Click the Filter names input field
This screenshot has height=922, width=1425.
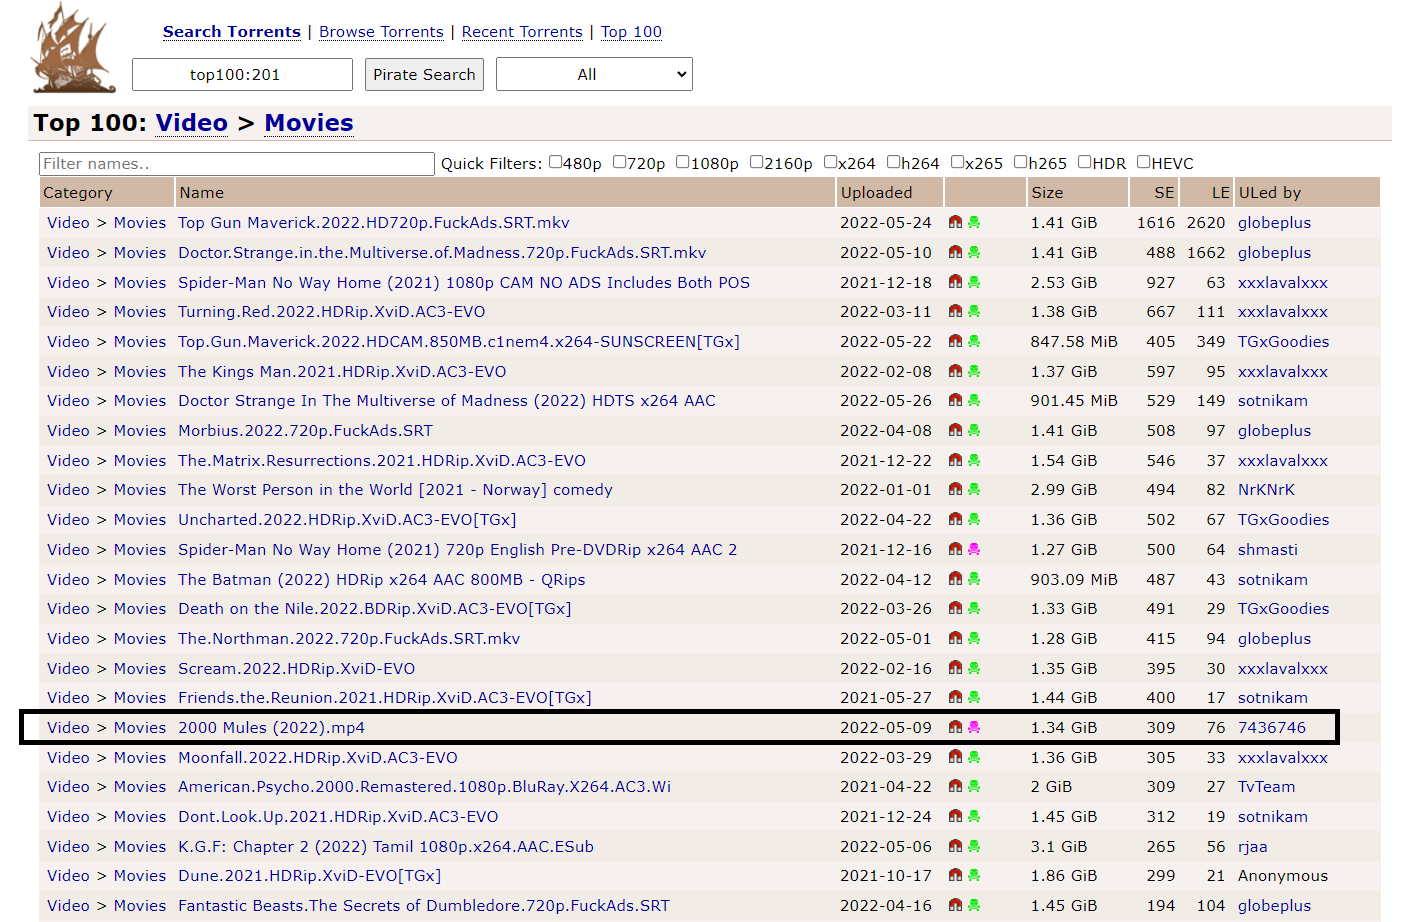click(x=237, y=164)
